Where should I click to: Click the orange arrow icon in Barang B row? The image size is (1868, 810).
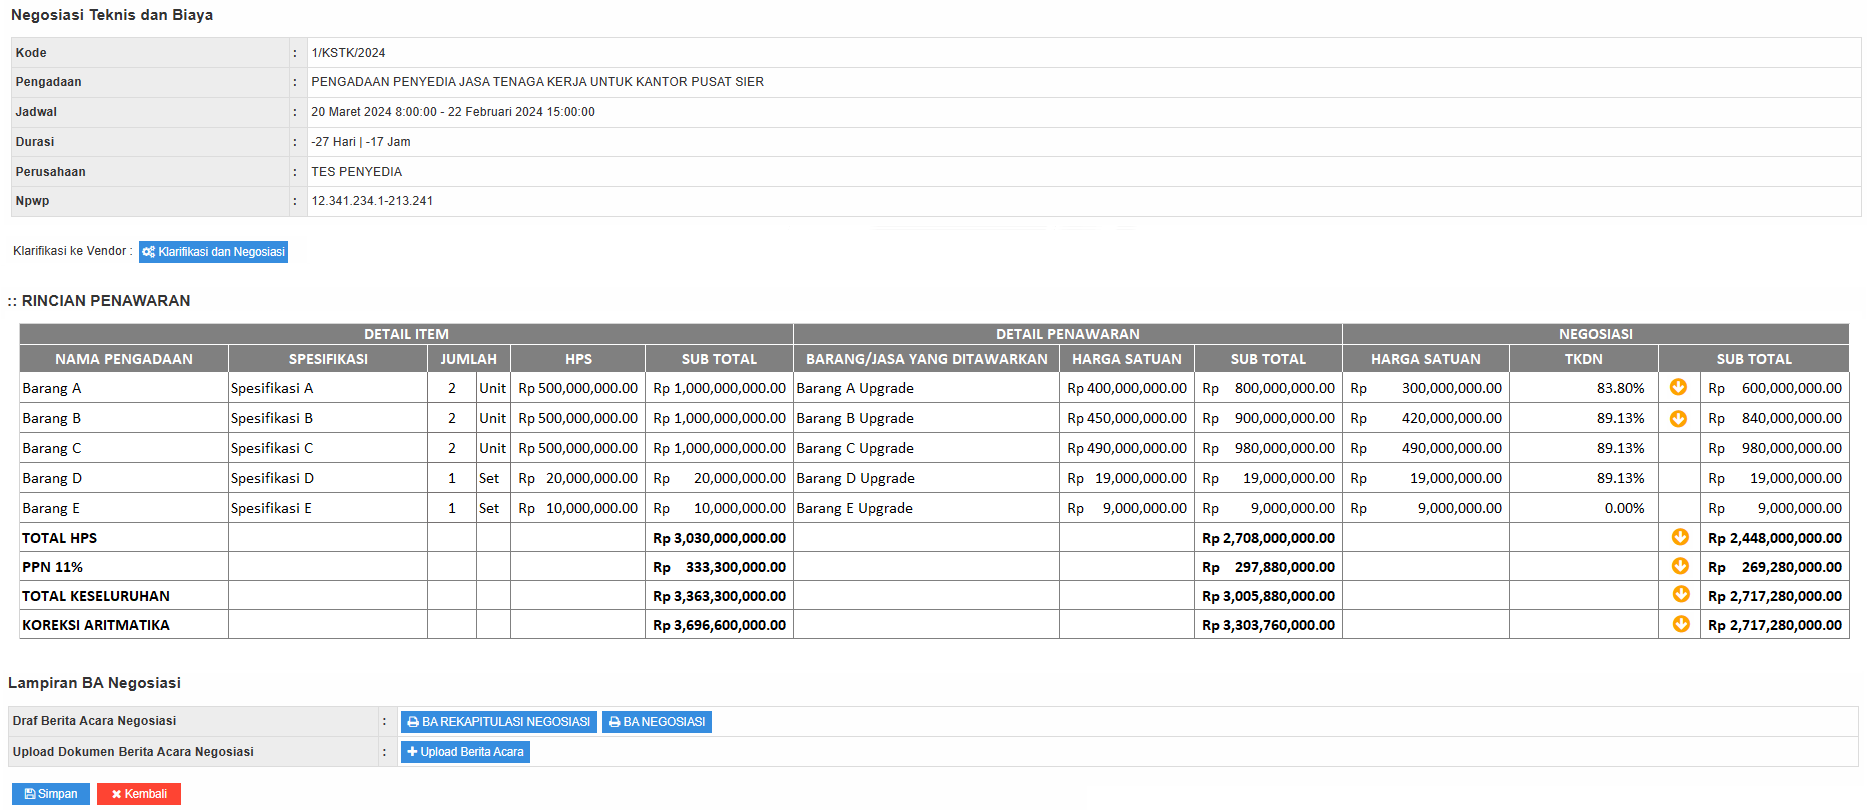pos(1678,418)
